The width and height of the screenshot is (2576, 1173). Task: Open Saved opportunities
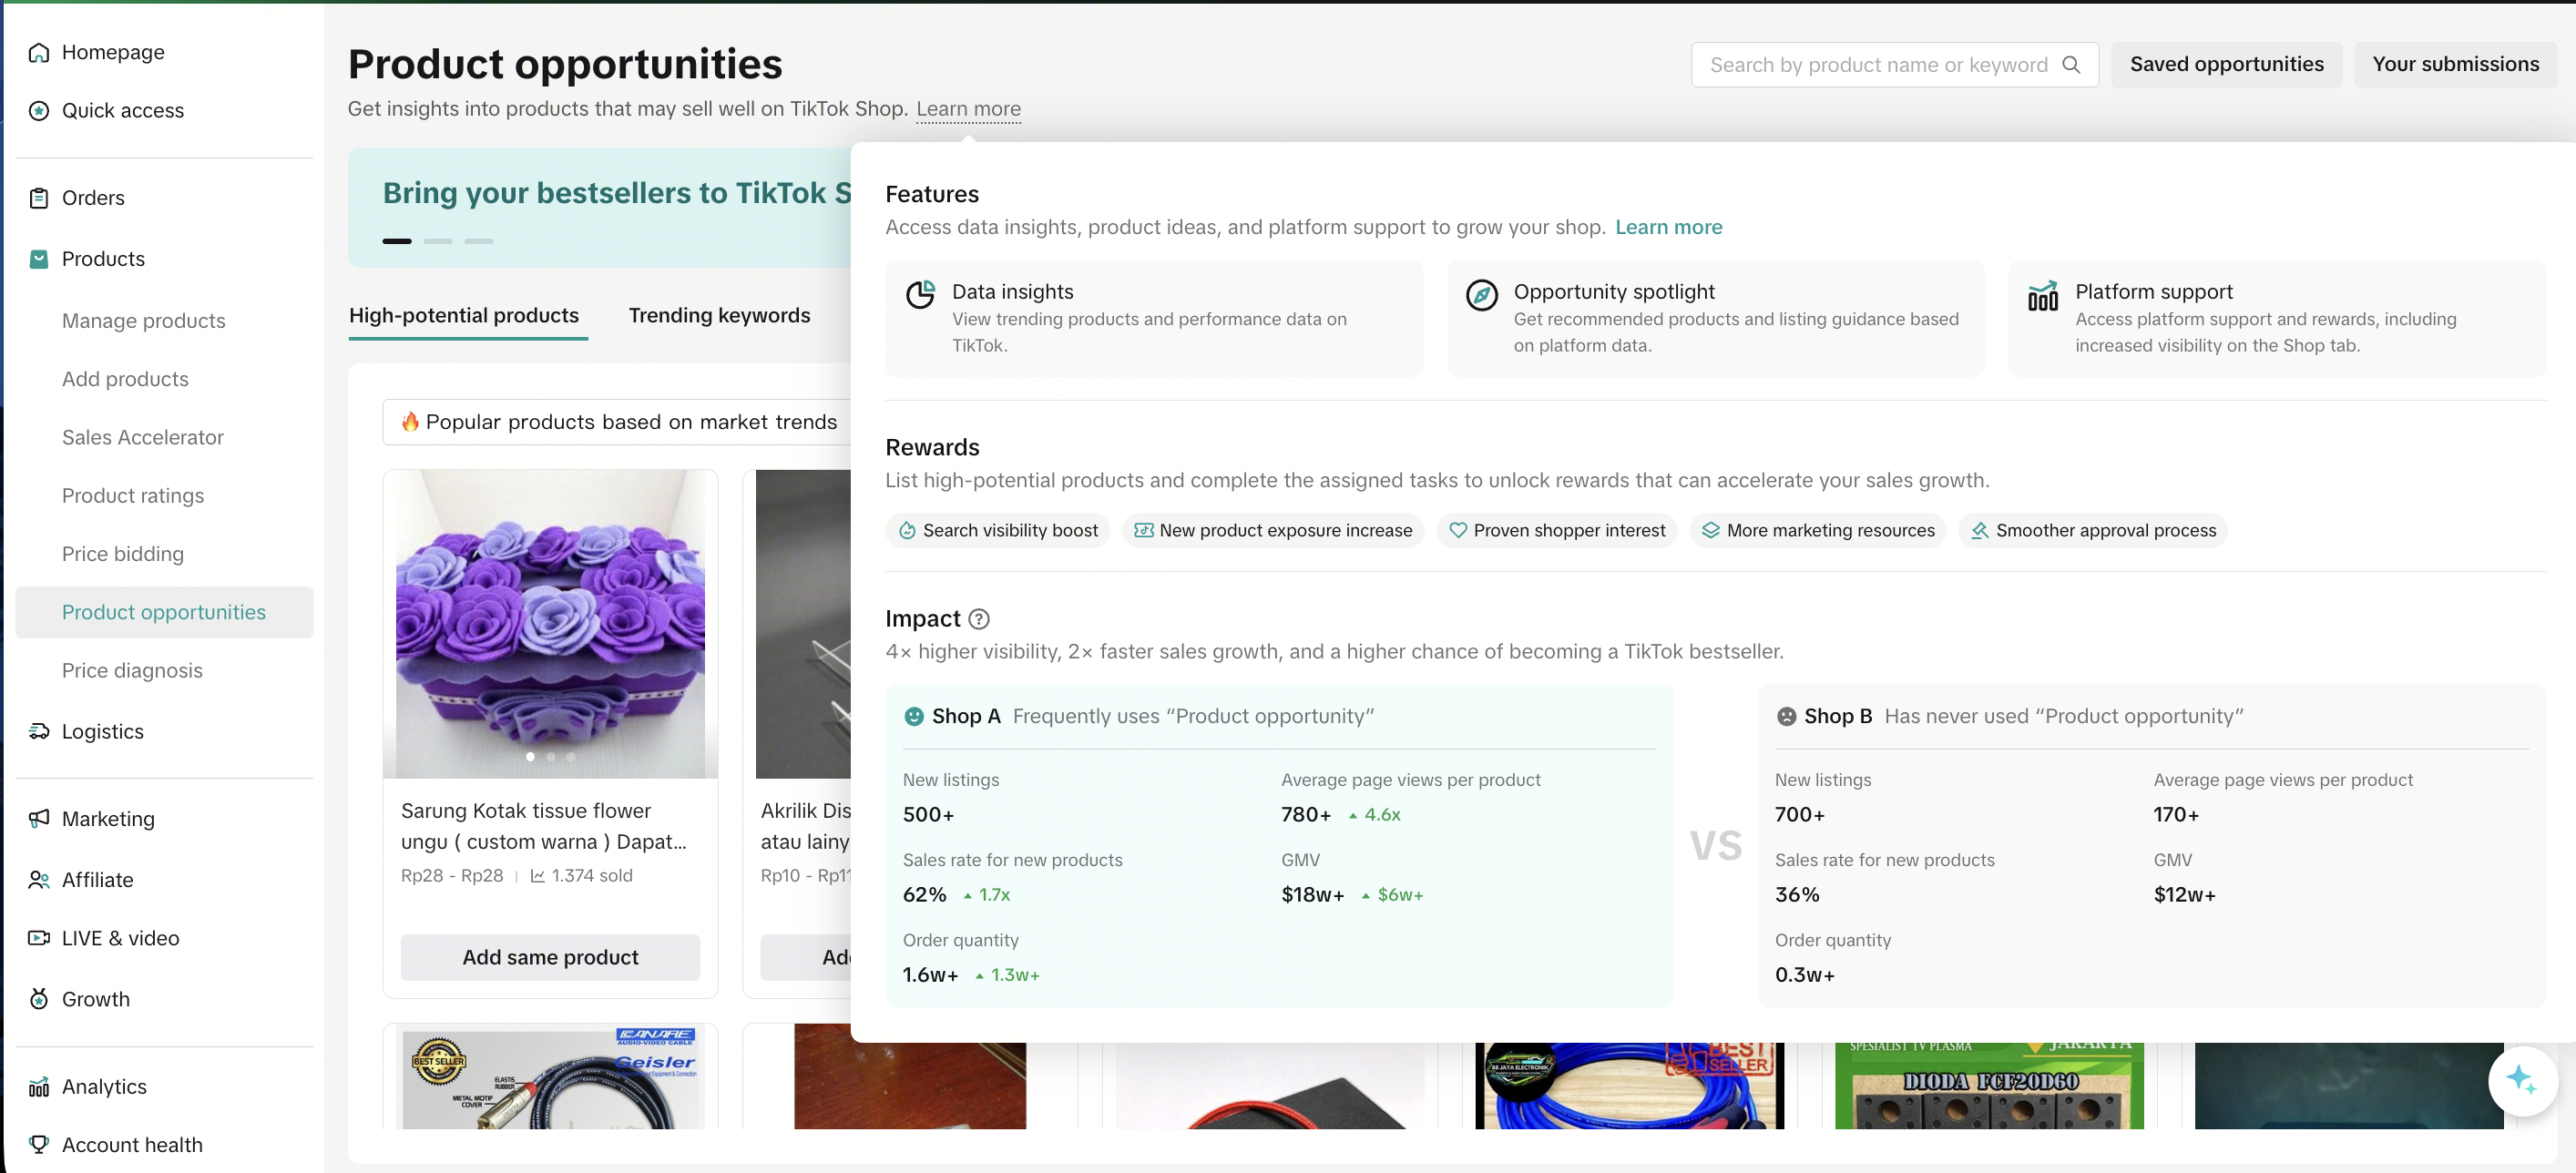coord(2226,64)
